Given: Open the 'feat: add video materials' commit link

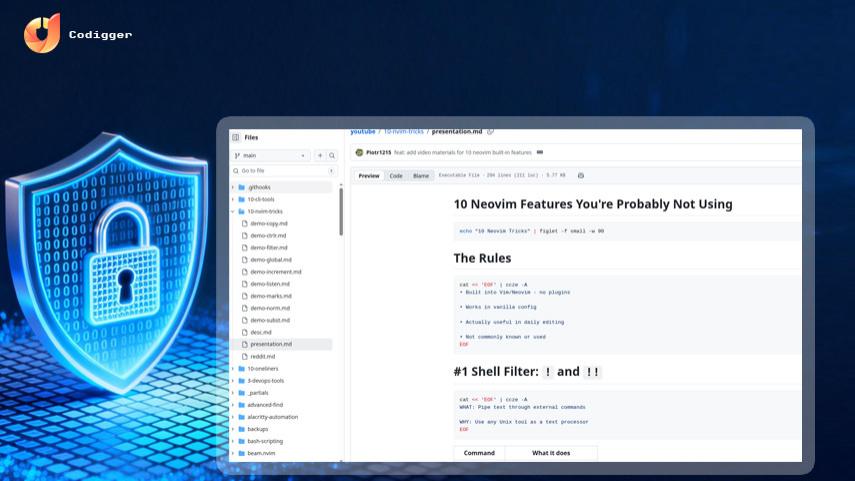Looking at the screenshot, I should 462,153.
